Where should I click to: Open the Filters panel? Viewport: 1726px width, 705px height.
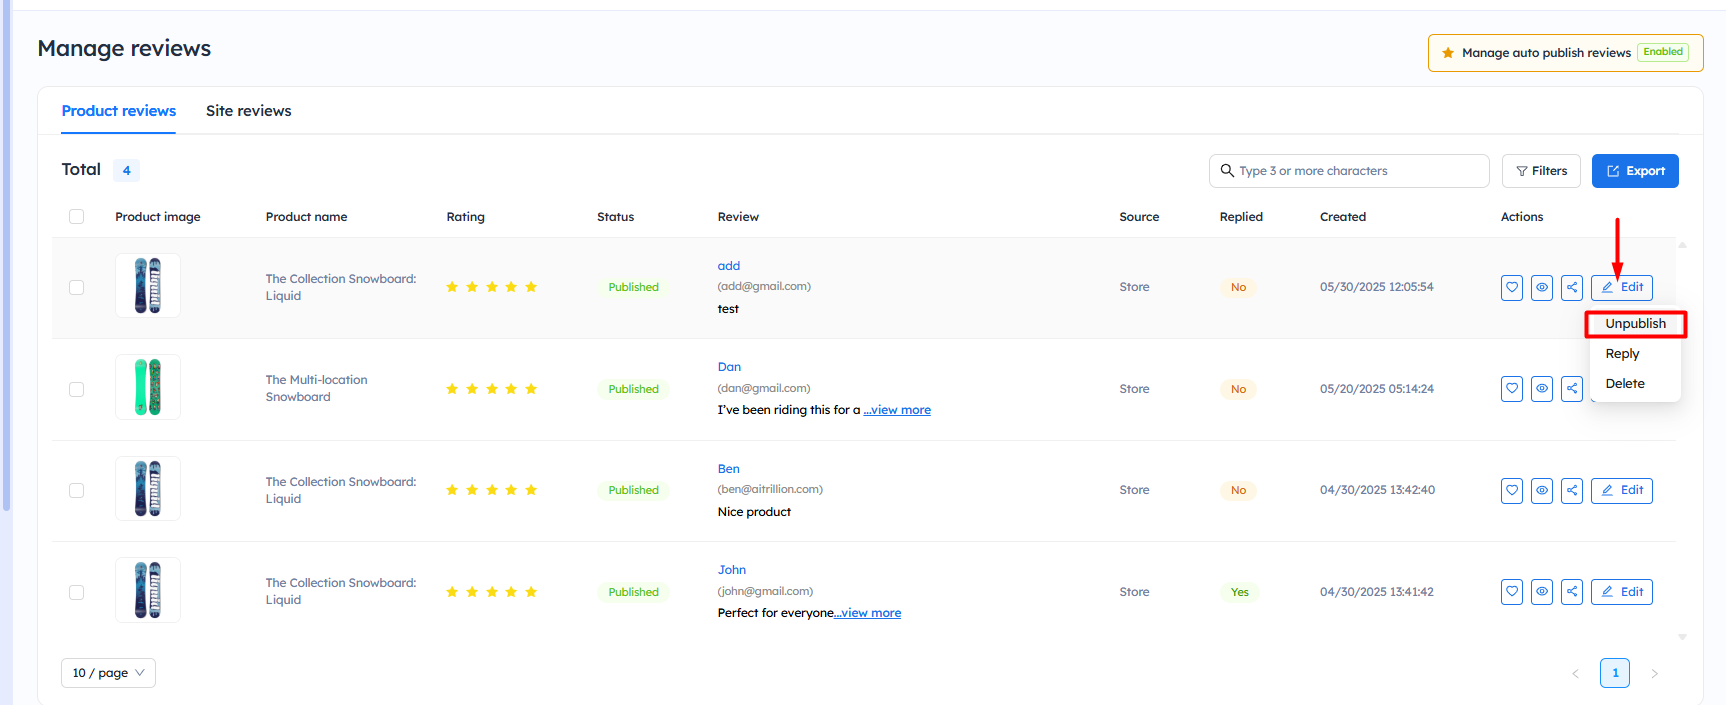(x=1541, y=171)
